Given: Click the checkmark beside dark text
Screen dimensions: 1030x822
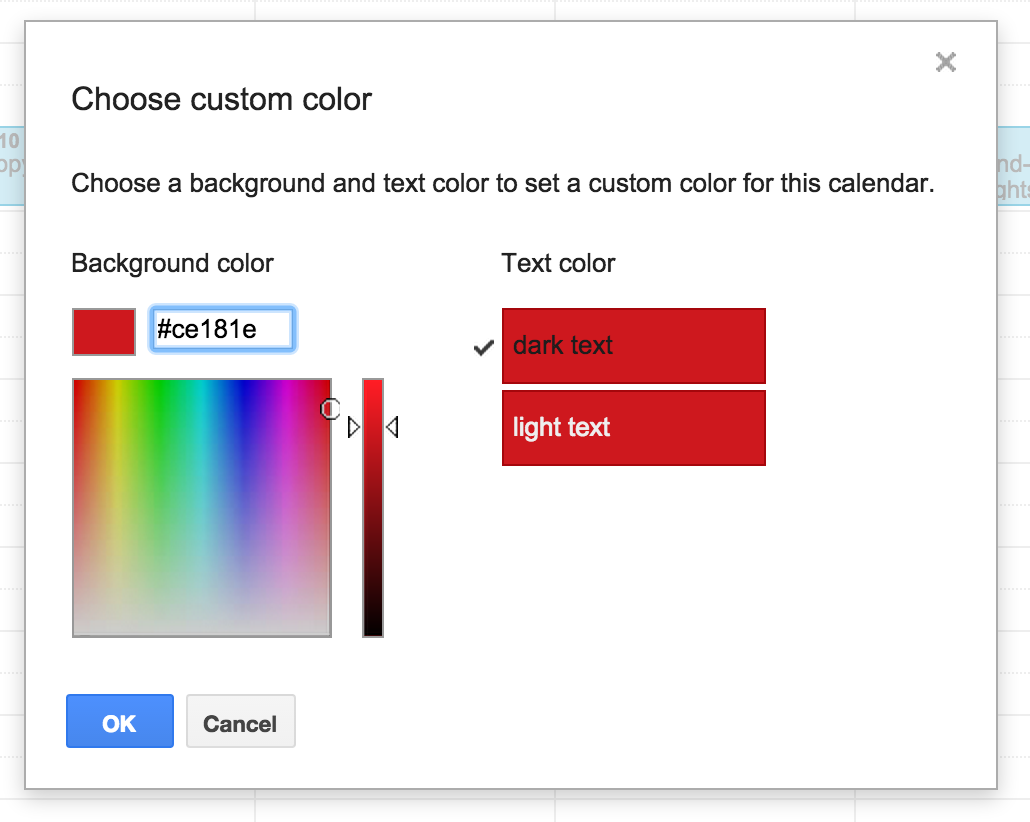Looking at the screenshot, I should coord(483,347).
